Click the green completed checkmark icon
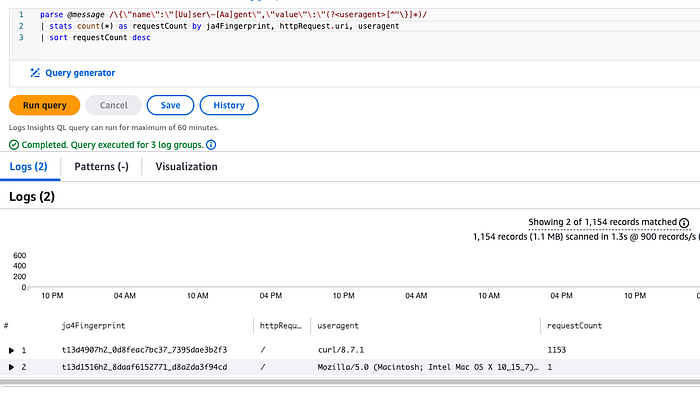700x408 pixels. point(14,145)
